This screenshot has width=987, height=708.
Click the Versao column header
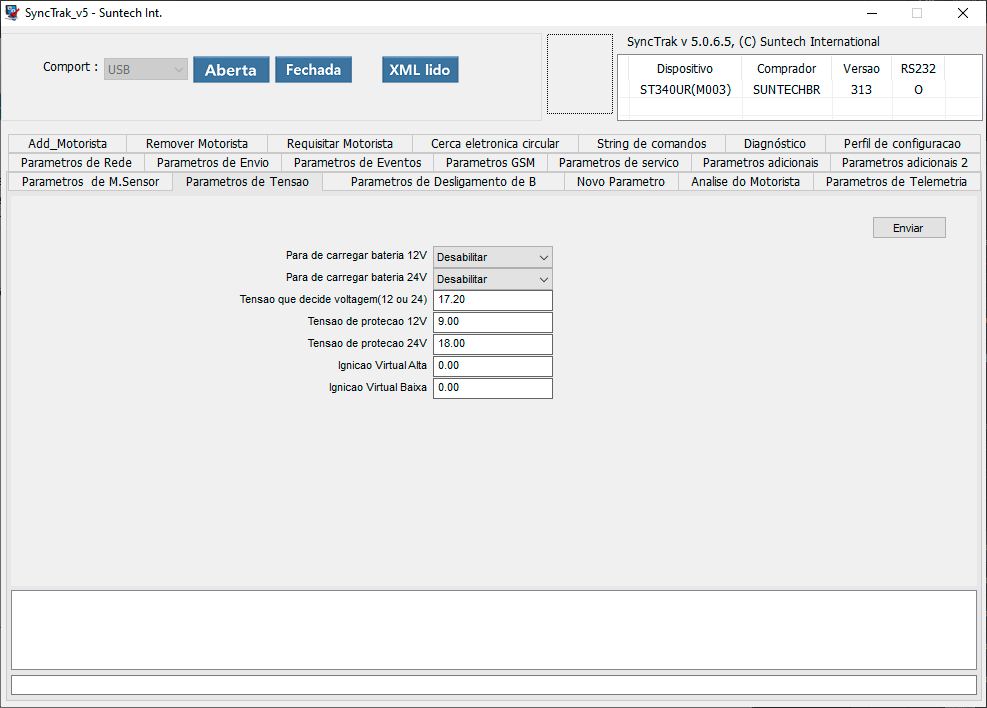[861, 69]
